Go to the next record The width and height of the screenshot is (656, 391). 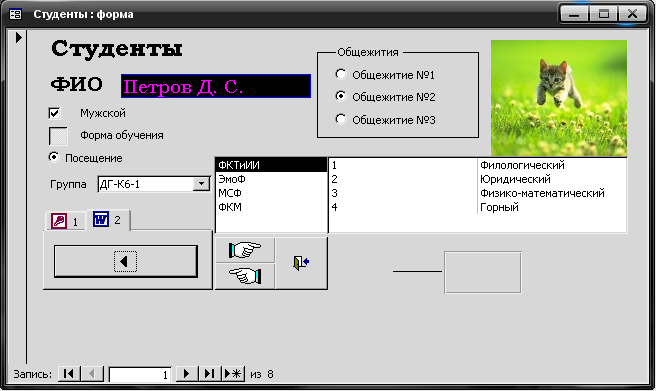click(187, 373)
